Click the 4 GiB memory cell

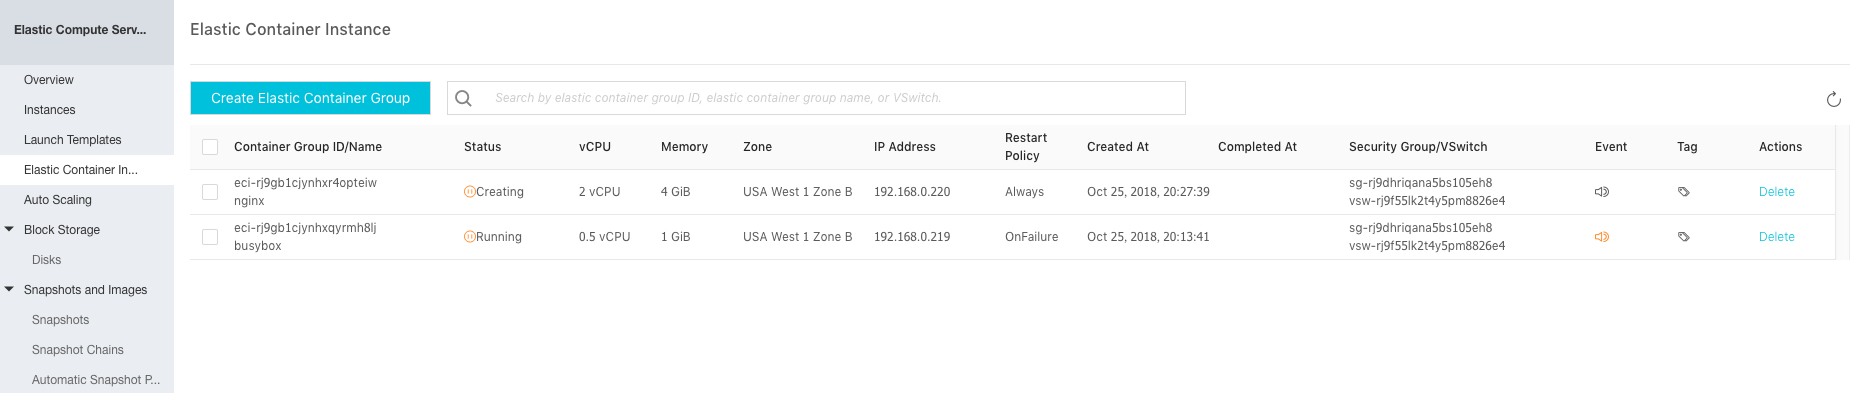click(x=675, y=192)
